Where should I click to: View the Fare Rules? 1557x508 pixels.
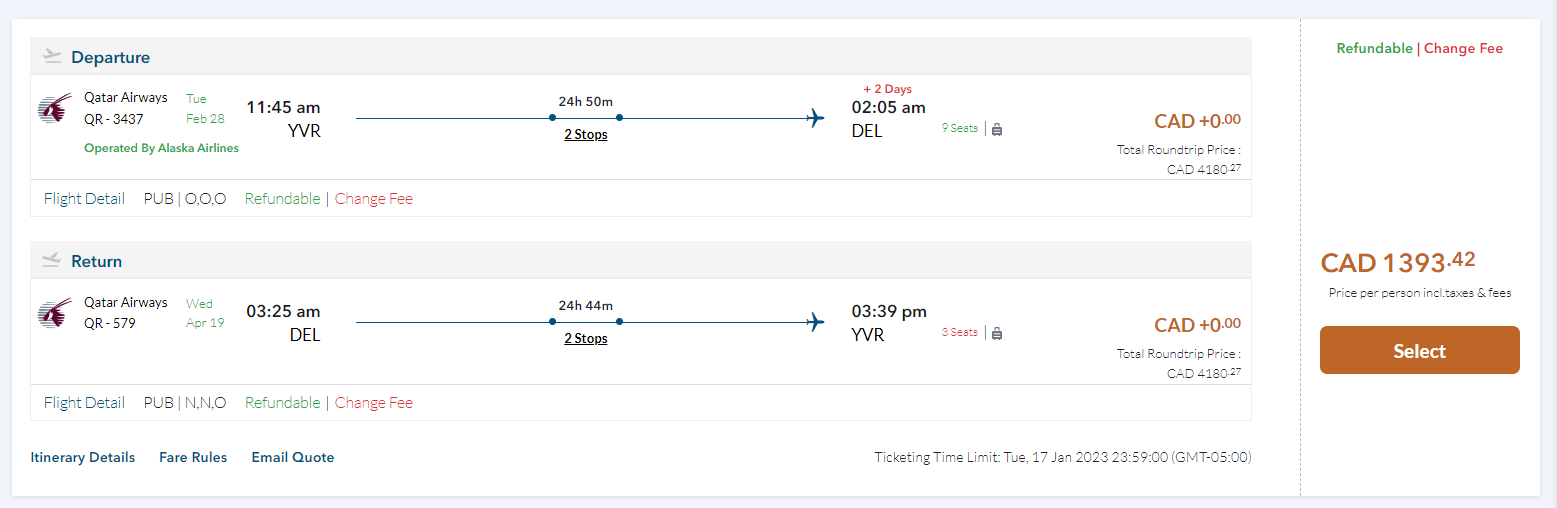tap(193, 458)
